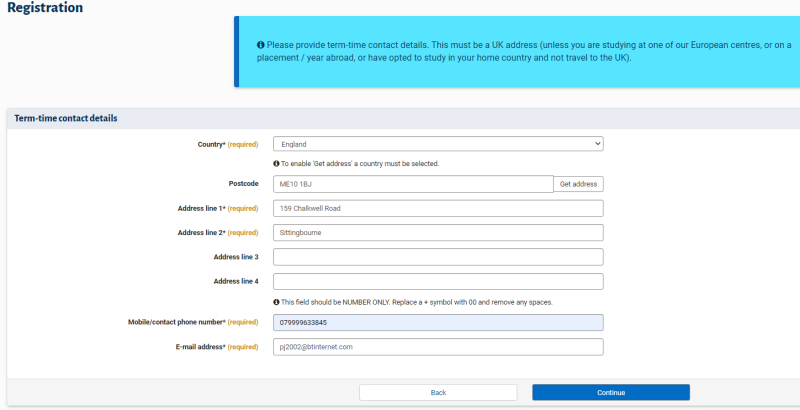This screenshot has width=800, height=410.
Task: Click the Mobile/contact phone number label
Action: (193, 322)
